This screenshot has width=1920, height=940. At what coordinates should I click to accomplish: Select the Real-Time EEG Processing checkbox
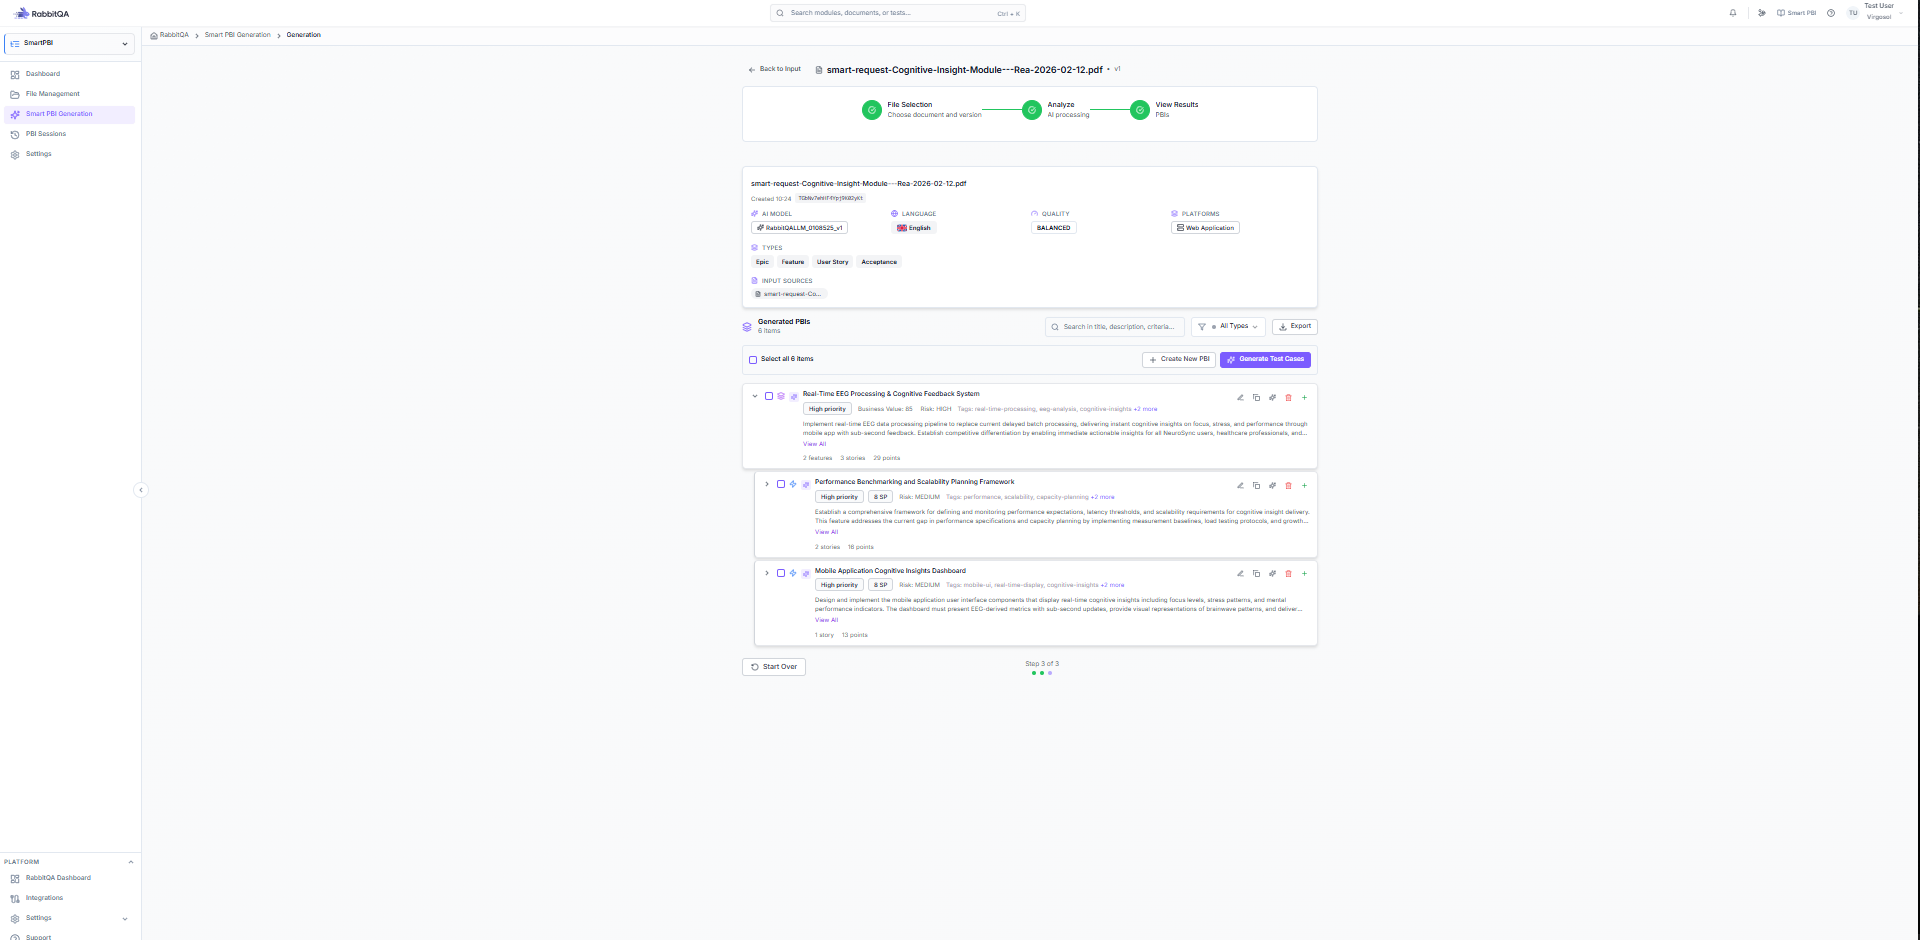coord(769,396)
